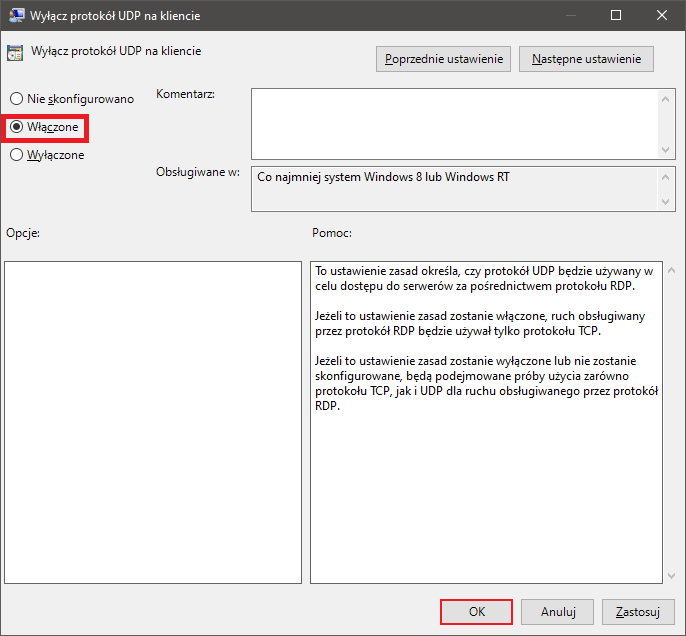The image size is (686, 636).
Task: Focus the Komentarz text field
Action: (x=454, y=124)
